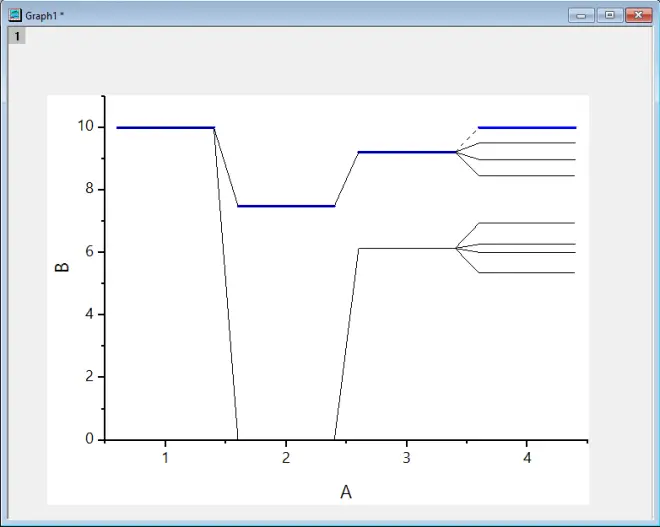The image size is (660, 527).
Task: Click X axis tick label 4
Action: 527,458
